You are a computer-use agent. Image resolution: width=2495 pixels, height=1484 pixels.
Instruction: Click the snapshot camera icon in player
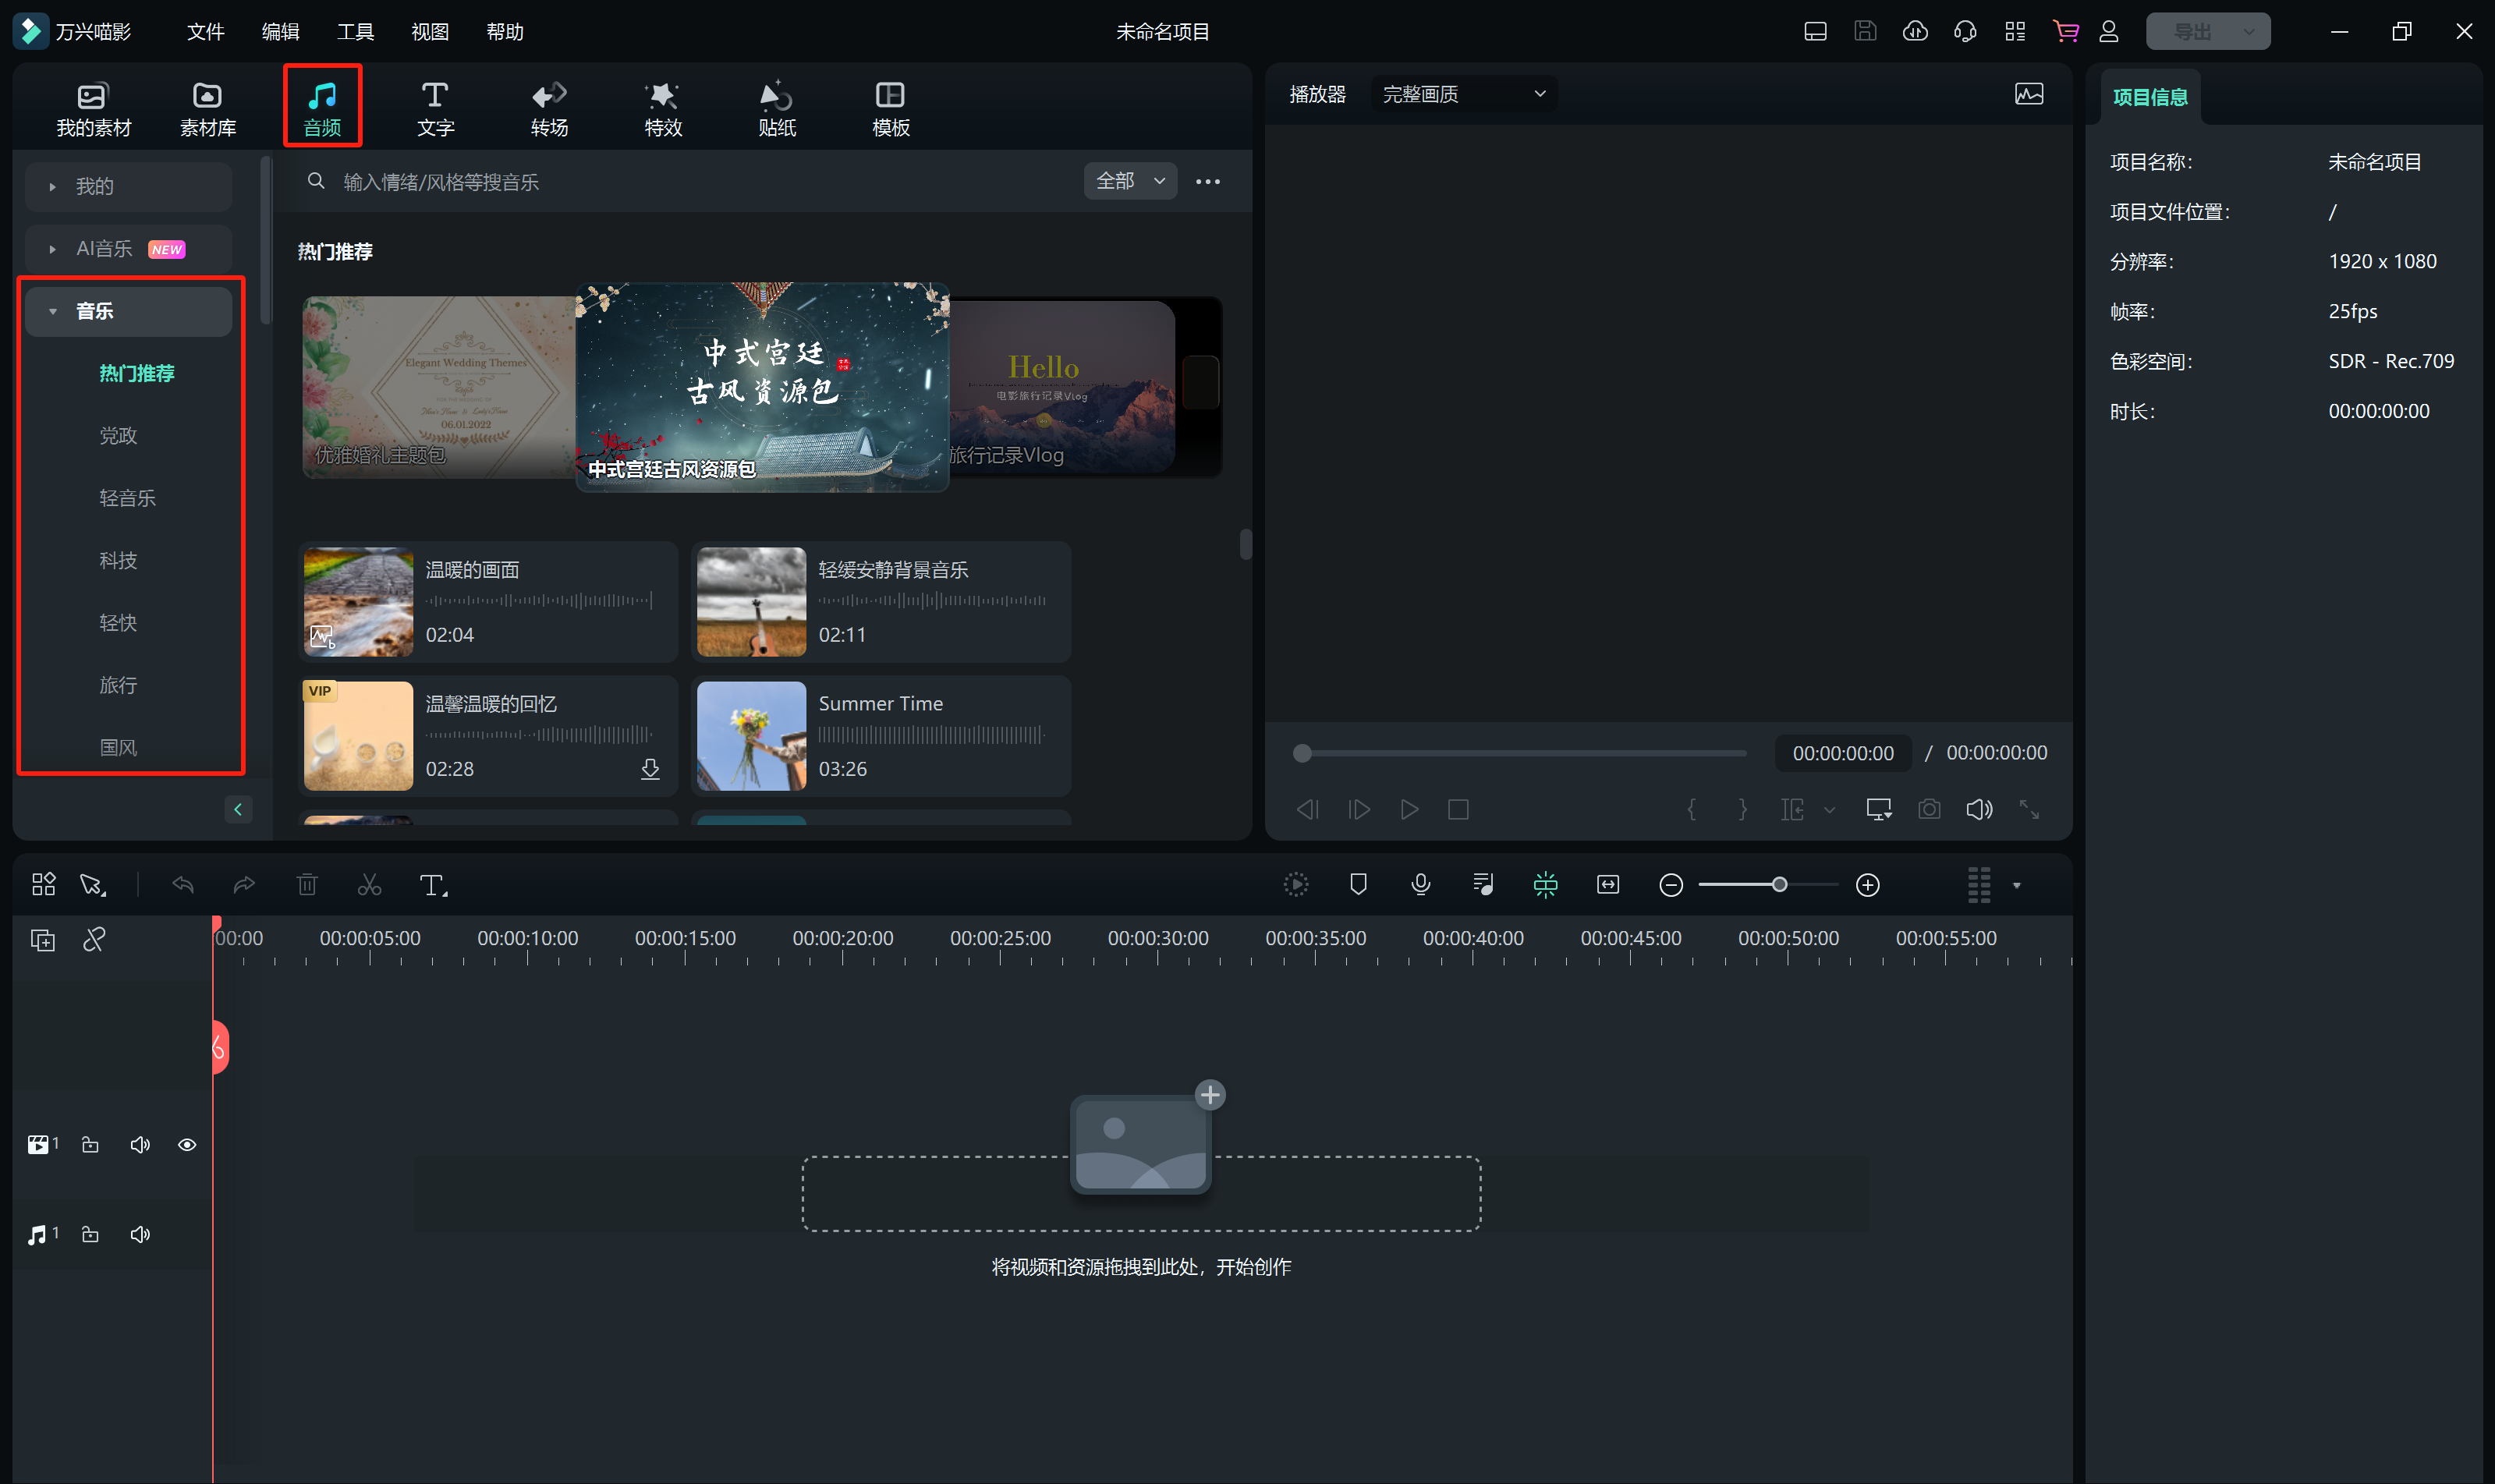(1929, 809)
